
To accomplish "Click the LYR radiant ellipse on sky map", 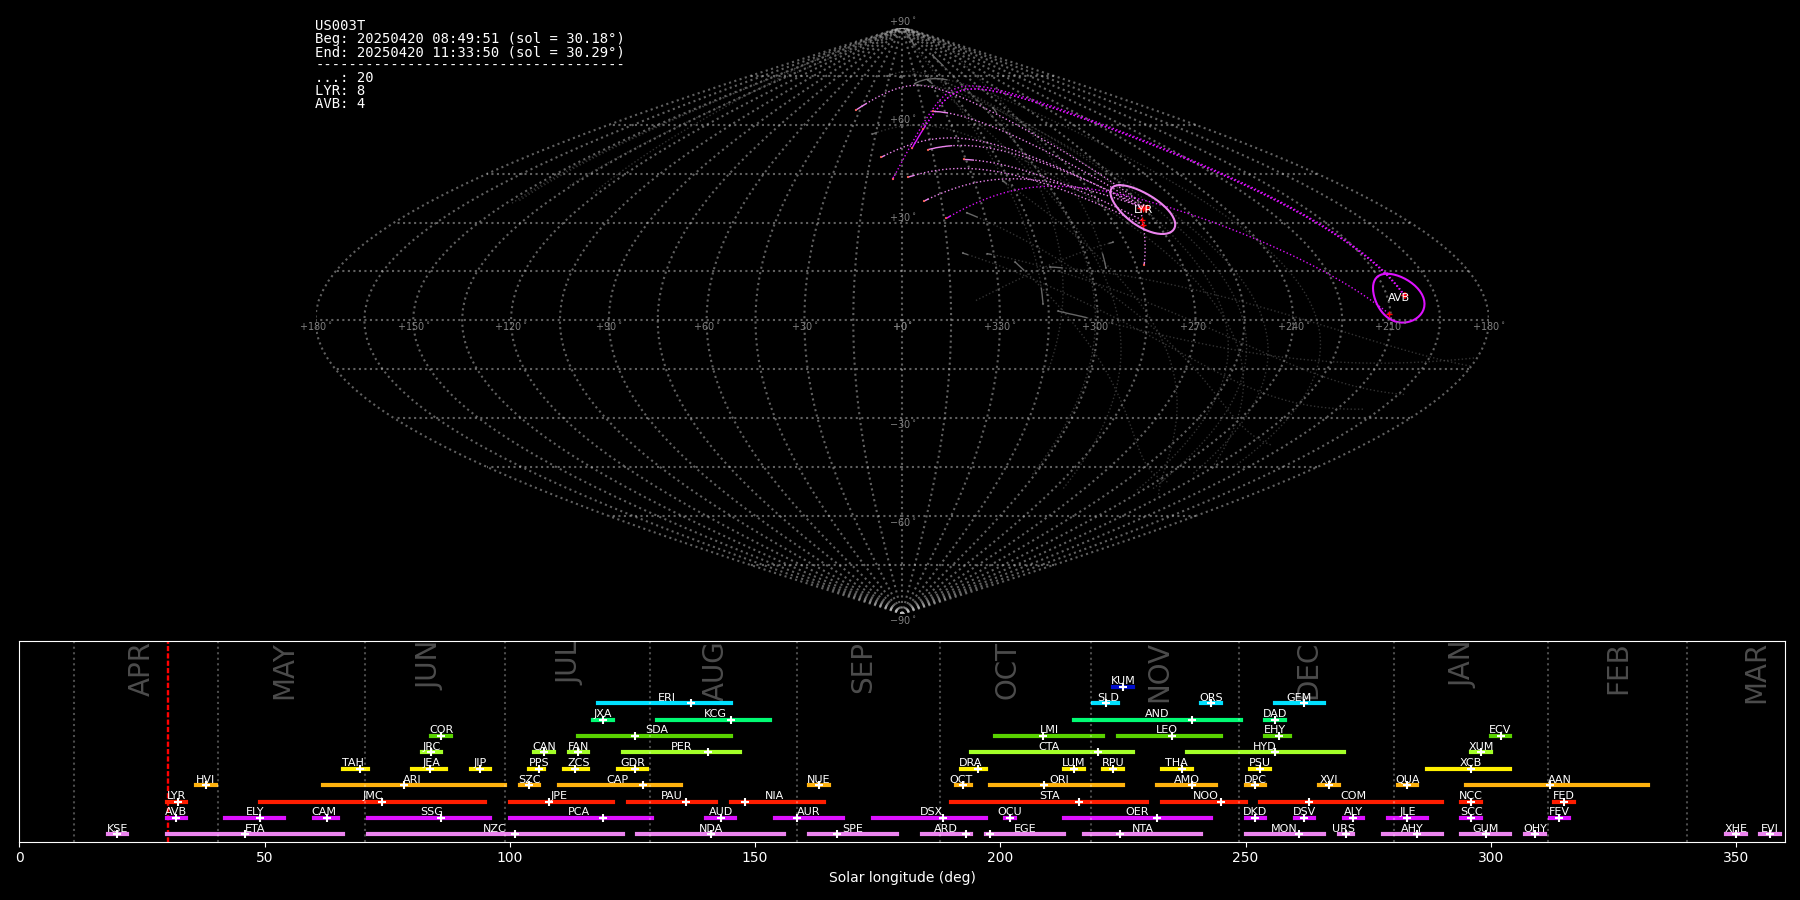I will point(1142,210).
